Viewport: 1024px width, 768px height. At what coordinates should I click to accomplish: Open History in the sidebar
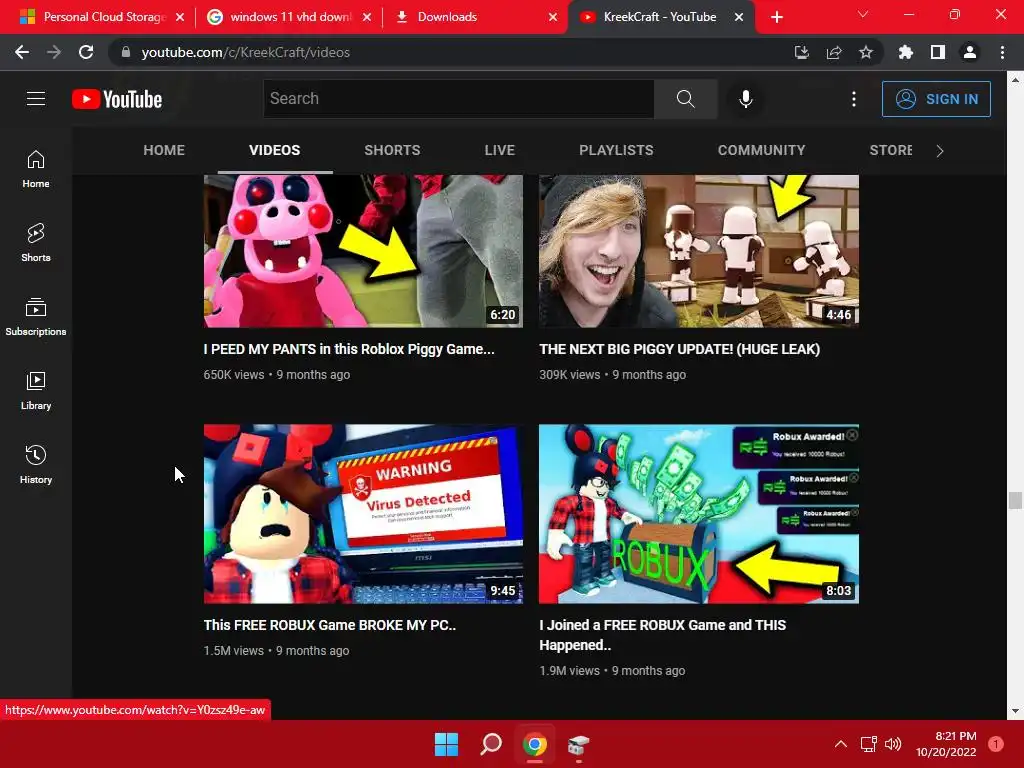pyautogui.click(x=36, y=464)
